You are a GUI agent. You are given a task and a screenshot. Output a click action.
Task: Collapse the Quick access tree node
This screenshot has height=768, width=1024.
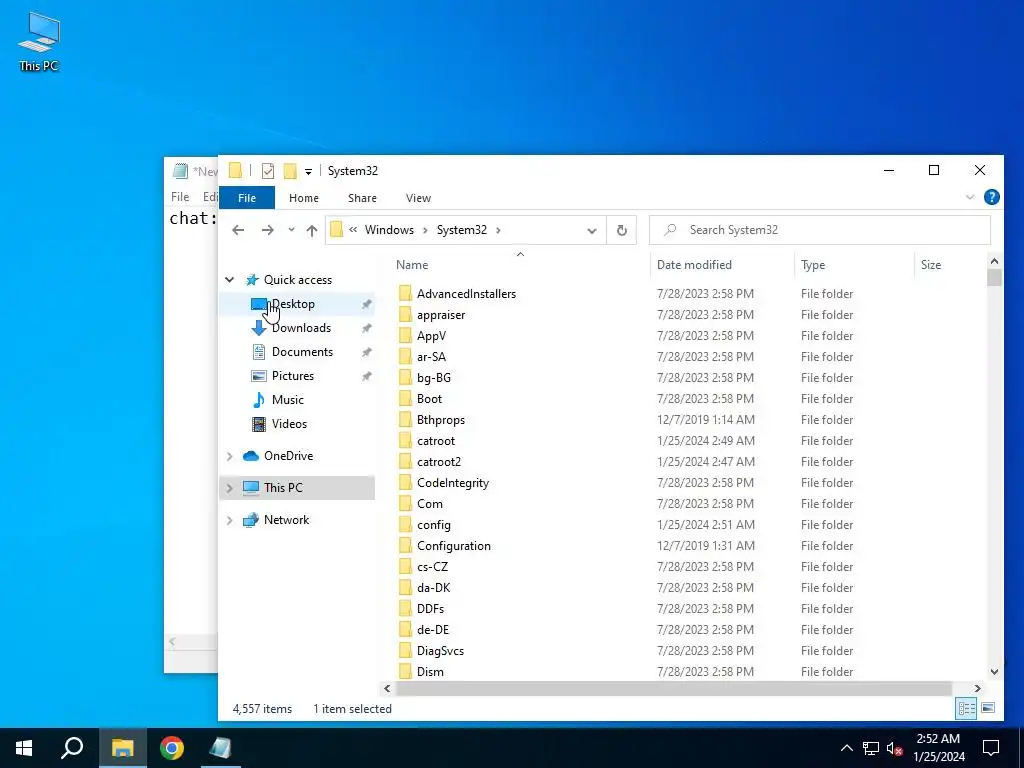point(230,280)
